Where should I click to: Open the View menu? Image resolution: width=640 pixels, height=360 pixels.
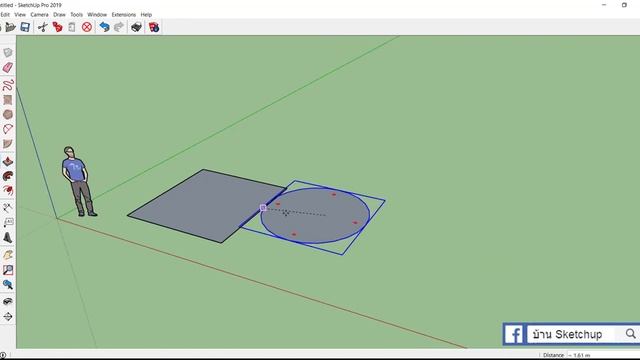[x=20, y=15]
